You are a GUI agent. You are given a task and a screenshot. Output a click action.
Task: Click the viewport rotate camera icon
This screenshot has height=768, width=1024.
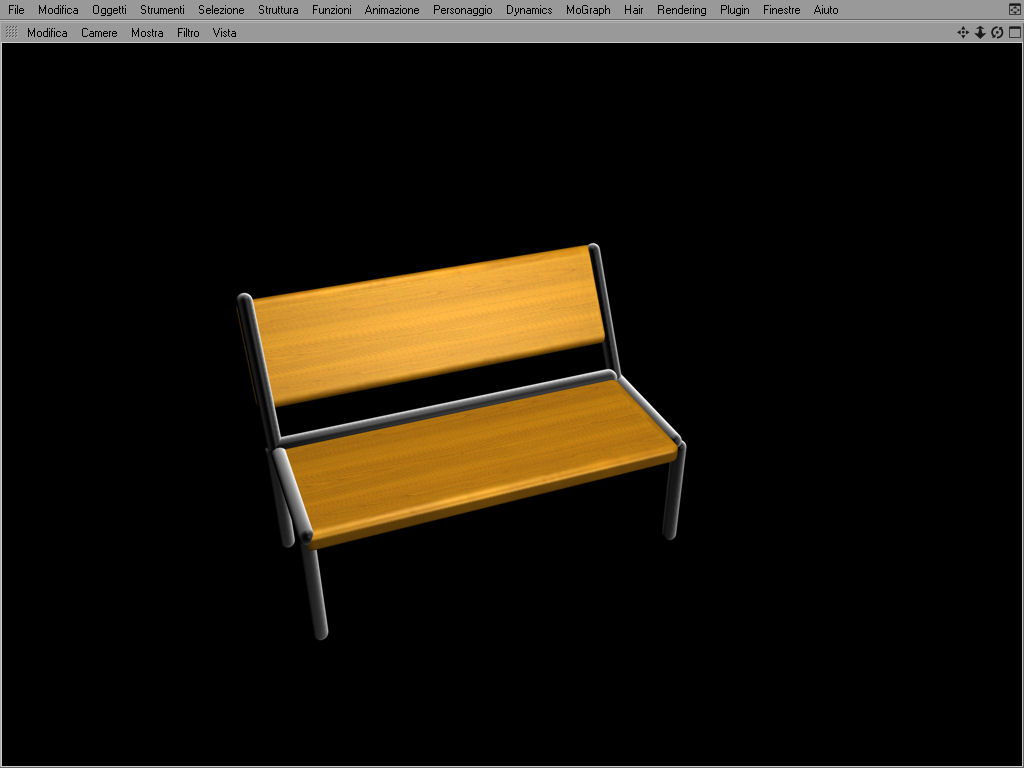coord(997,33)
